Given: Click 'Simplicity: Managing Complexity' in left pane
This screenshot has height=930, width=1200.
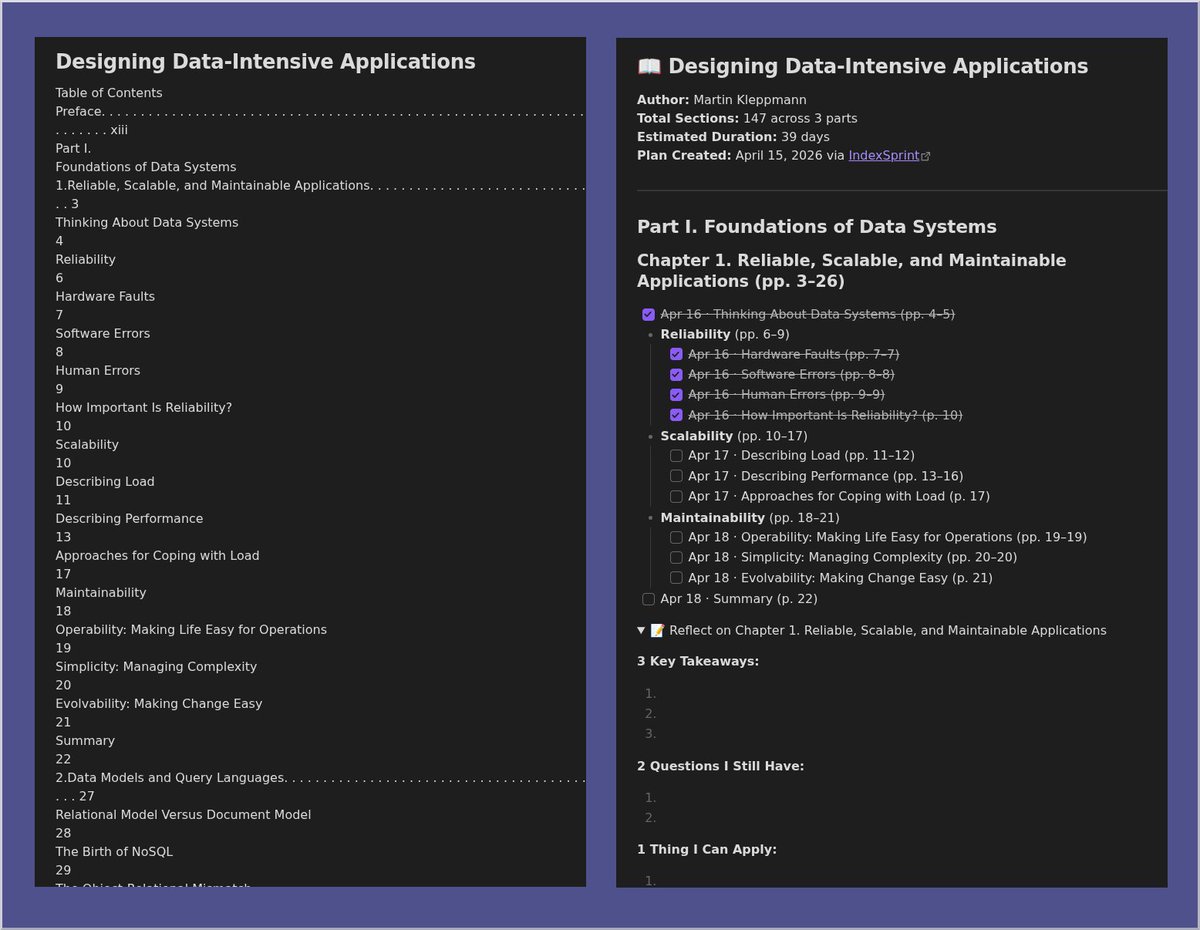Looking at the screenshot, I should pyautogui.click(x=156, y=666).
